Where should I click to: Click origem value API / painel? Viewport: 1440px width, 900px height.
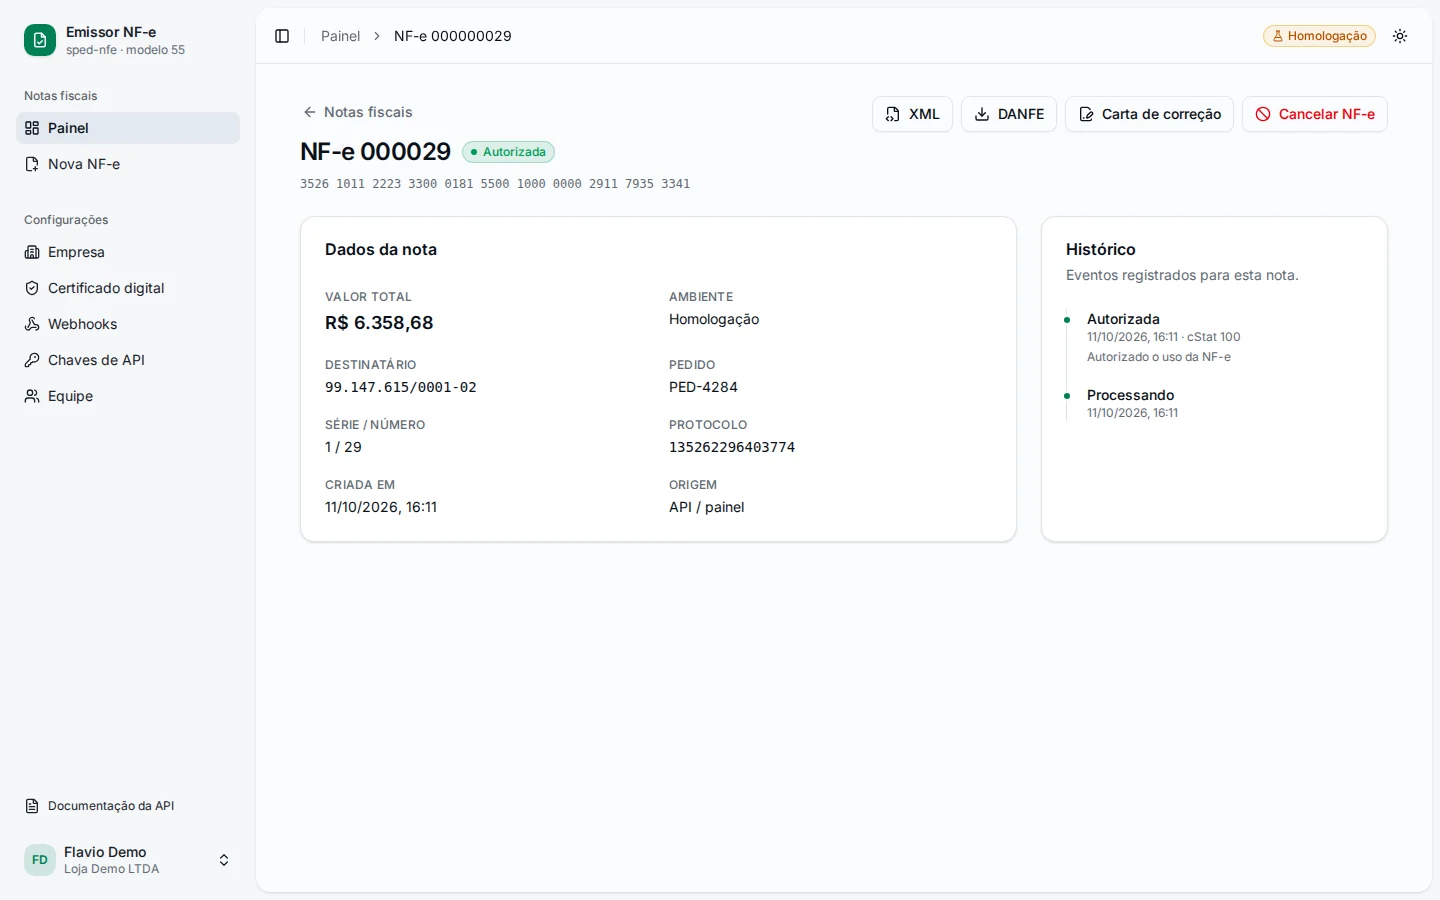pyautogui.click(x=707, y=507)
